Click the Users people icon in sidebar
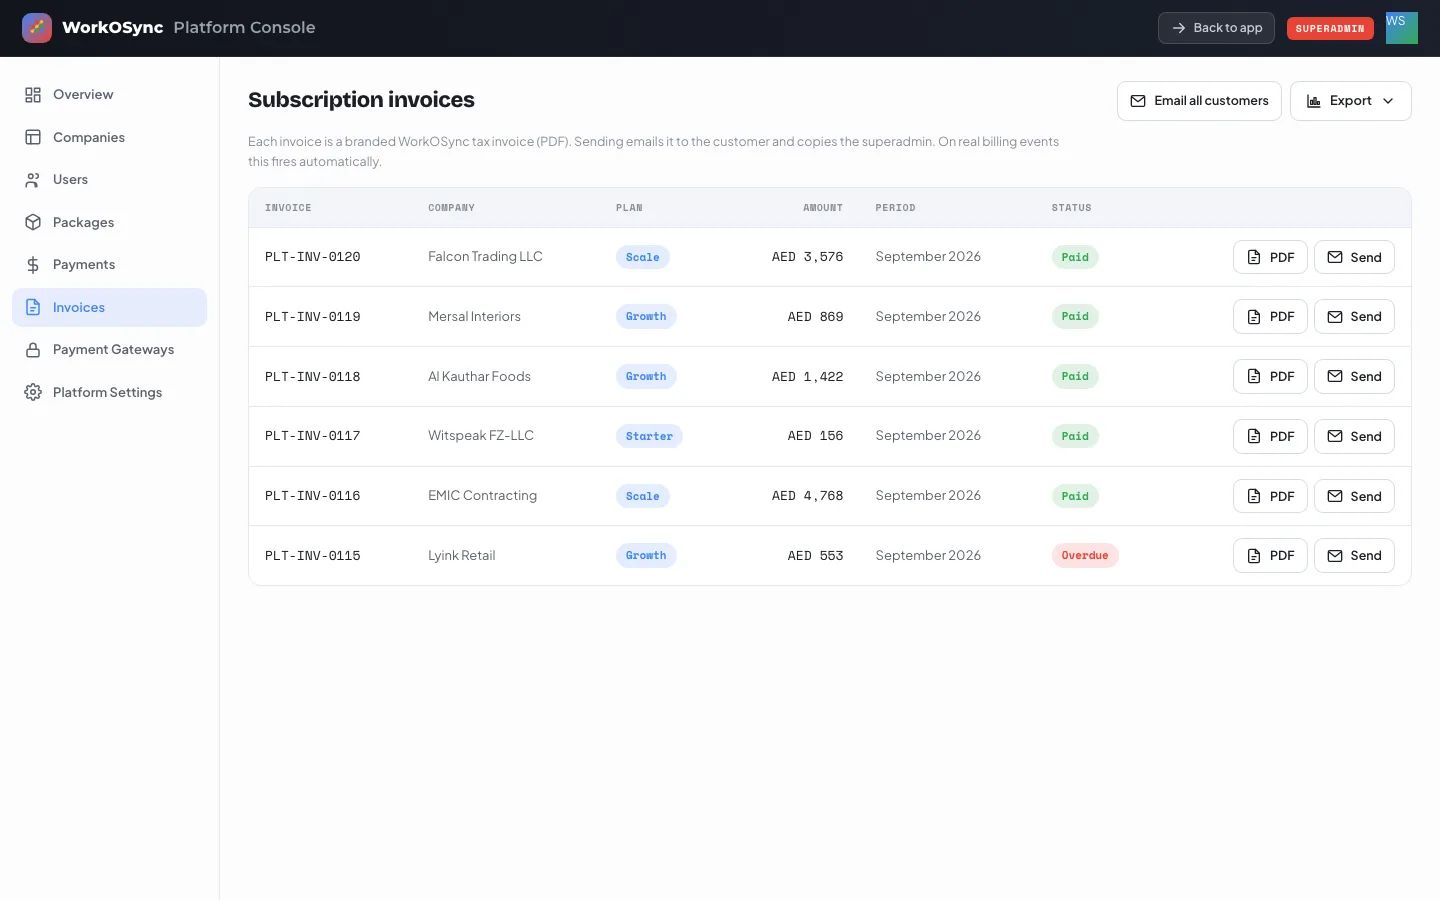This screenshot has height=900, width=1440. click(33, 180)
